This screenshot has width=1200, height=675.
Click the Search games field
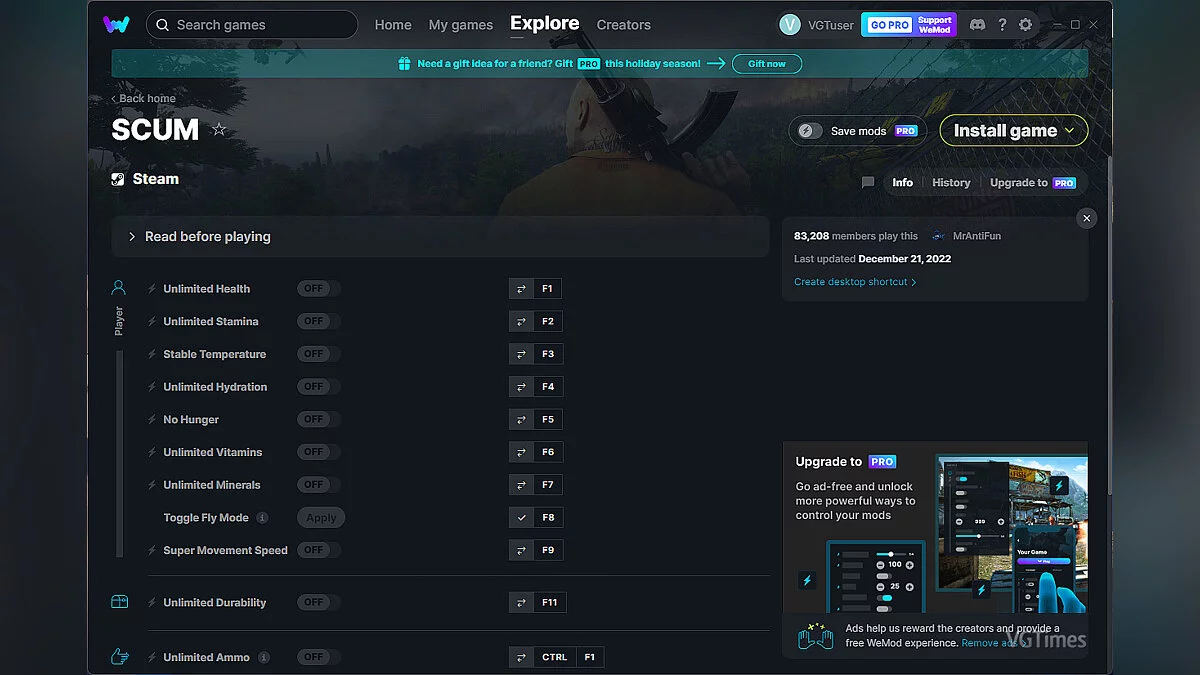point(252,25)
